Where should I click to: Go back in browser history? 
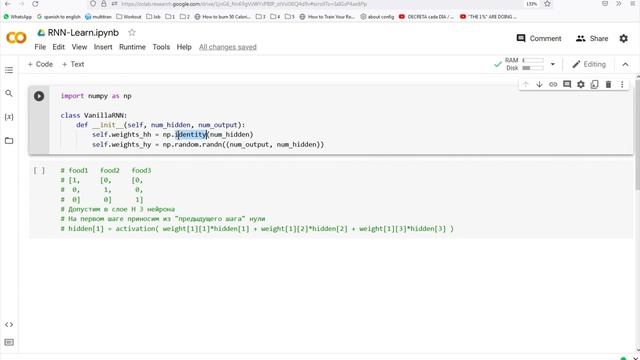pos(8,4)
